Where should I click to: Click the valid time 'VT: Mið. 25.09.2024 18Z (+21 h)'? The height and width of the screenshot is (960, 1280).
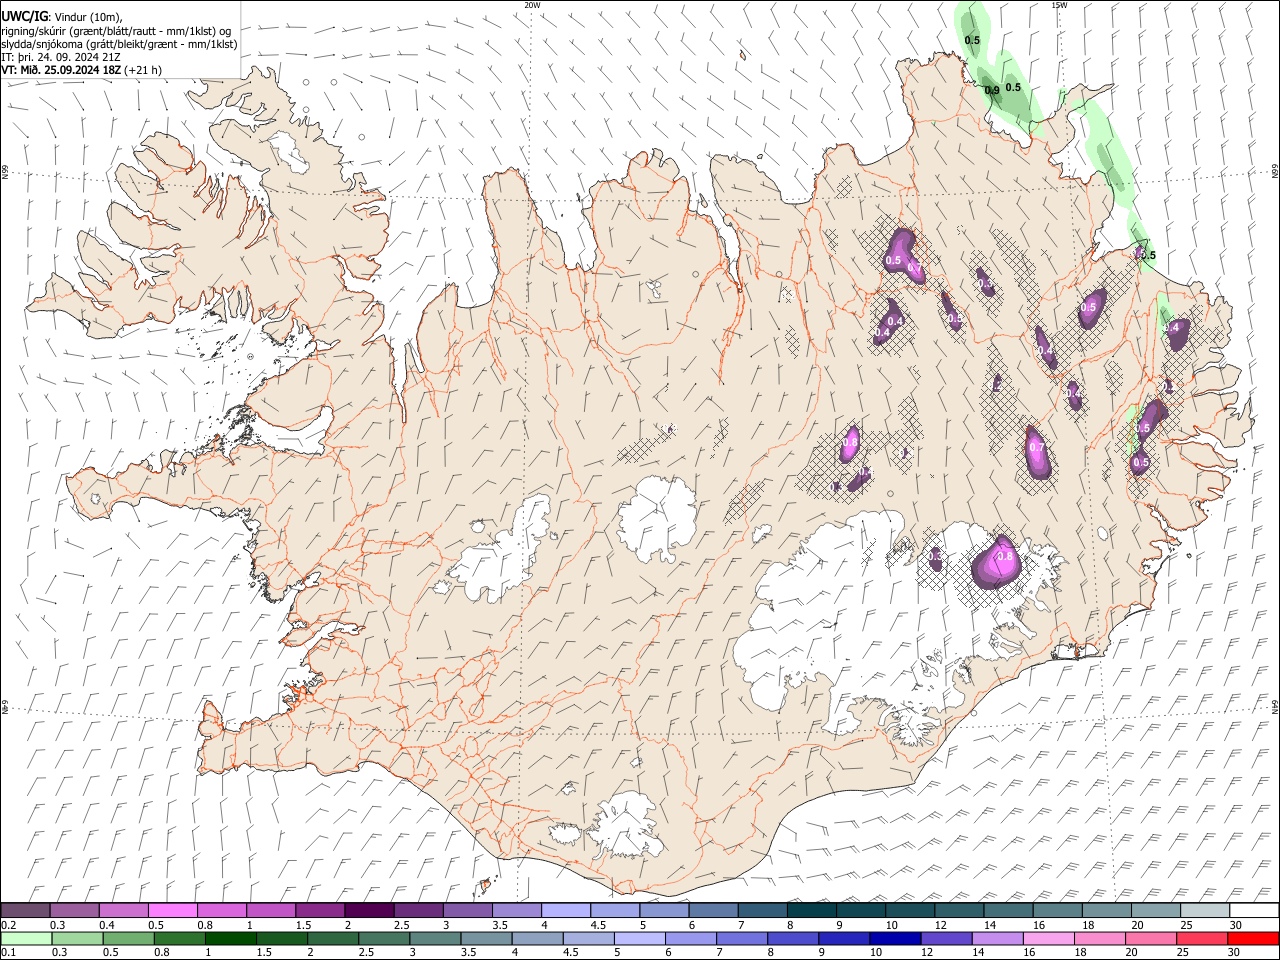[x=81, y=70]
